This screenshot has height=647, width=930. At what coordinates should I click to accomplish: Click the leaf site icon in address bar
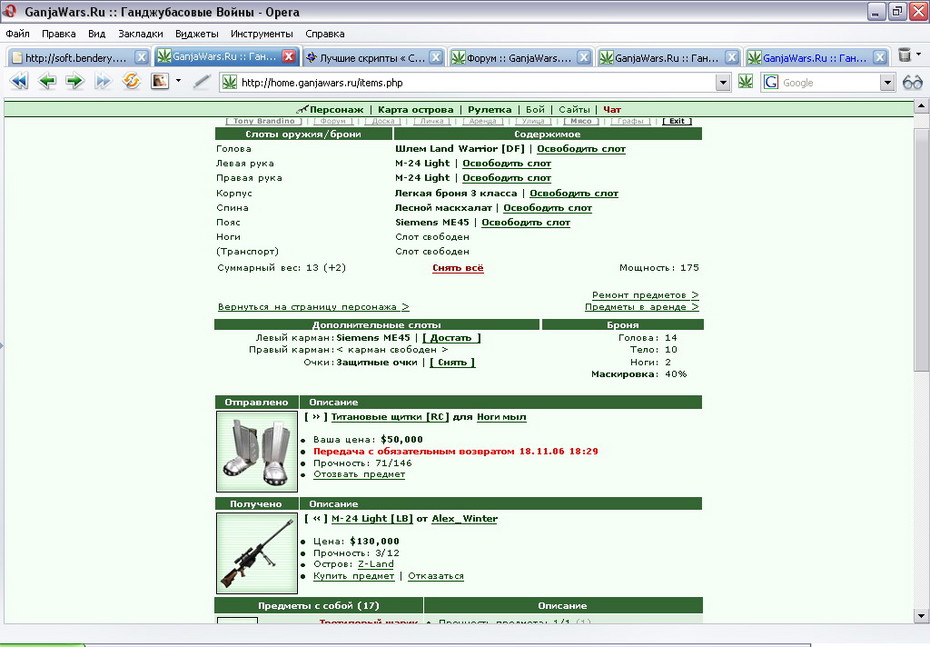(230, 82)
